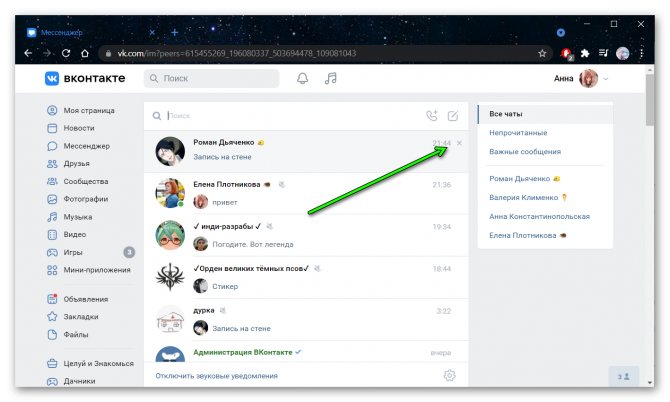The image size is (670, 402).
Task: Click the red extension icon with badge
Action: [x=567, y=54]
